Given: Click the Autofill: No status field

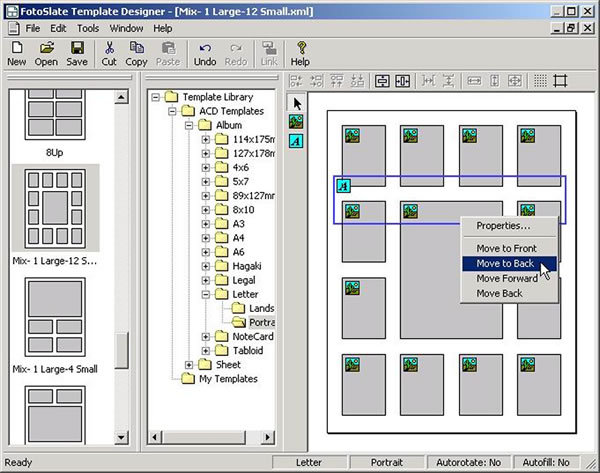Looking at the screenshot, I should [546, 463].
